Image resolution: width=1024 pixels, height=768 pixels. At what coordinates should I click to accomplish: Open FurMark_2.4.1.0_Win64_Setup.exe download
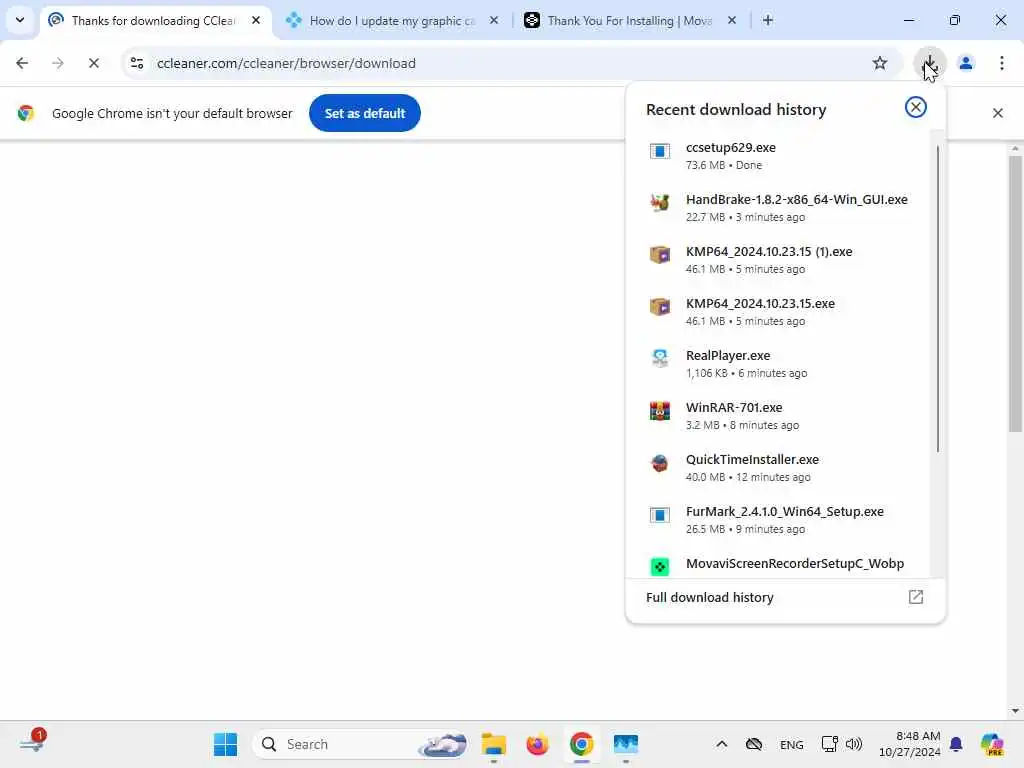(x=777, y=520)
